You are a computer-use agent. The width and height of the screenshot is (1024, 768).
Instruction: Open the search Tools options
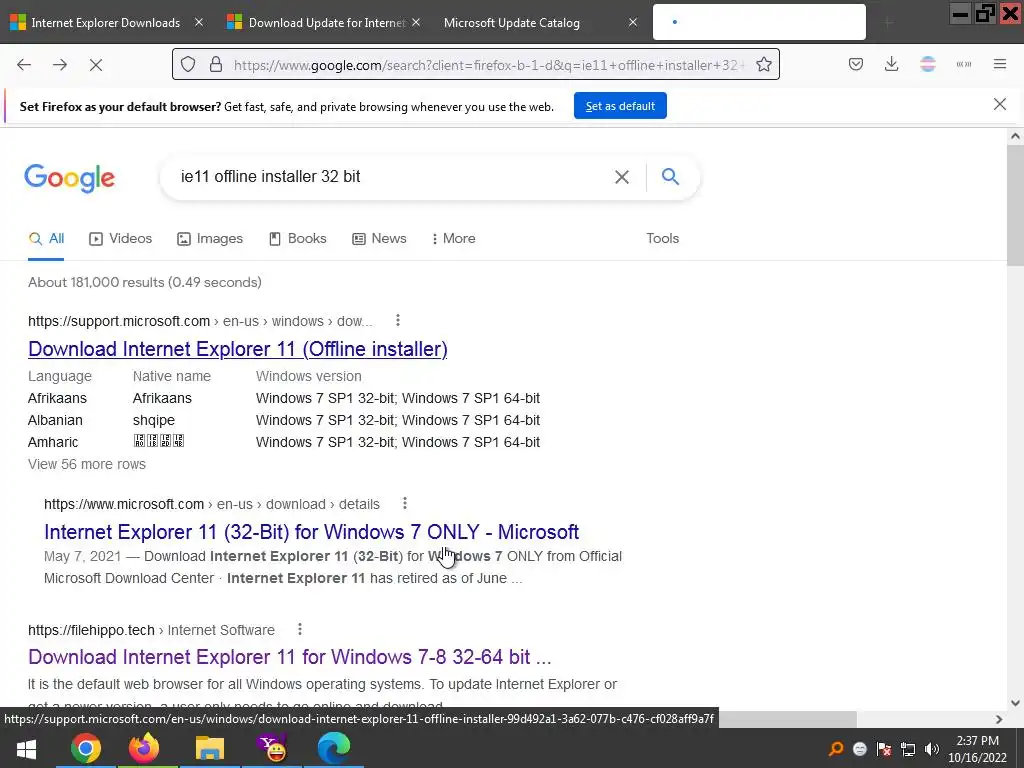pyautogui.click(x=663, y=239)
